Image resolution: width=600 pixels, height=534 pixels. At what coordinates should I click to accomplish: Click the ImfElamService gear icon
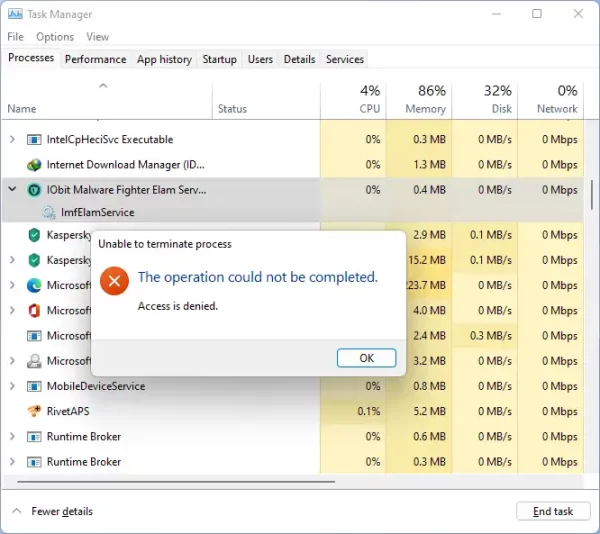tap(49, 212)
